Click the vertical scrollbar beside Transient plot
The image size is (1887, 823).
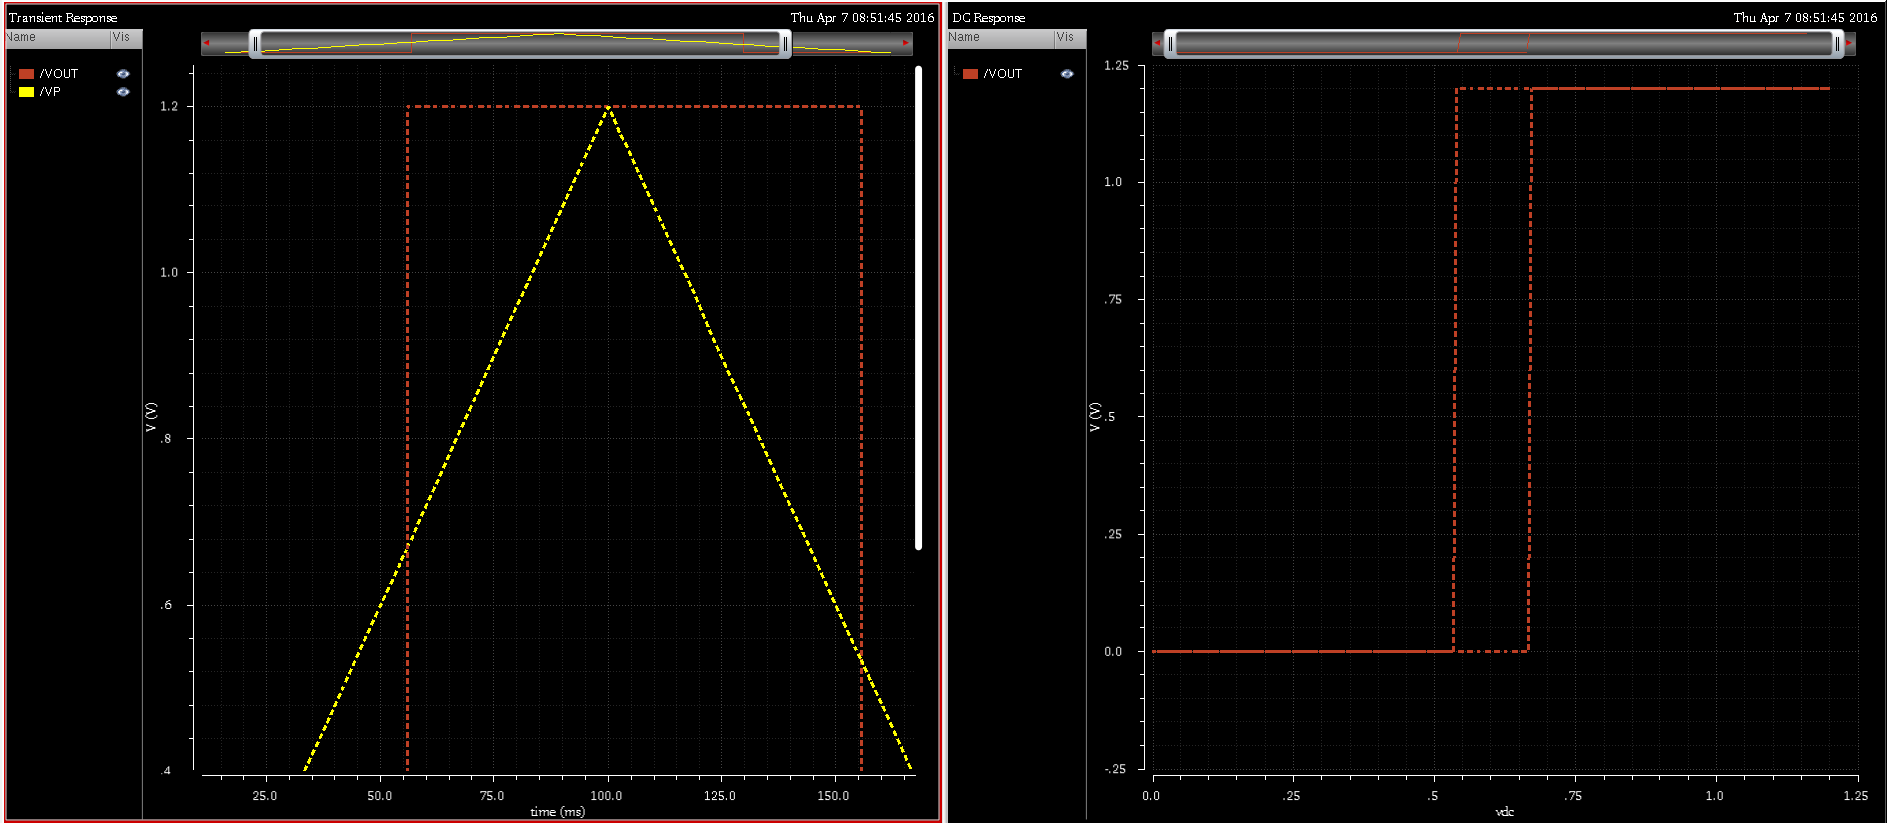(x=918, y=307)
